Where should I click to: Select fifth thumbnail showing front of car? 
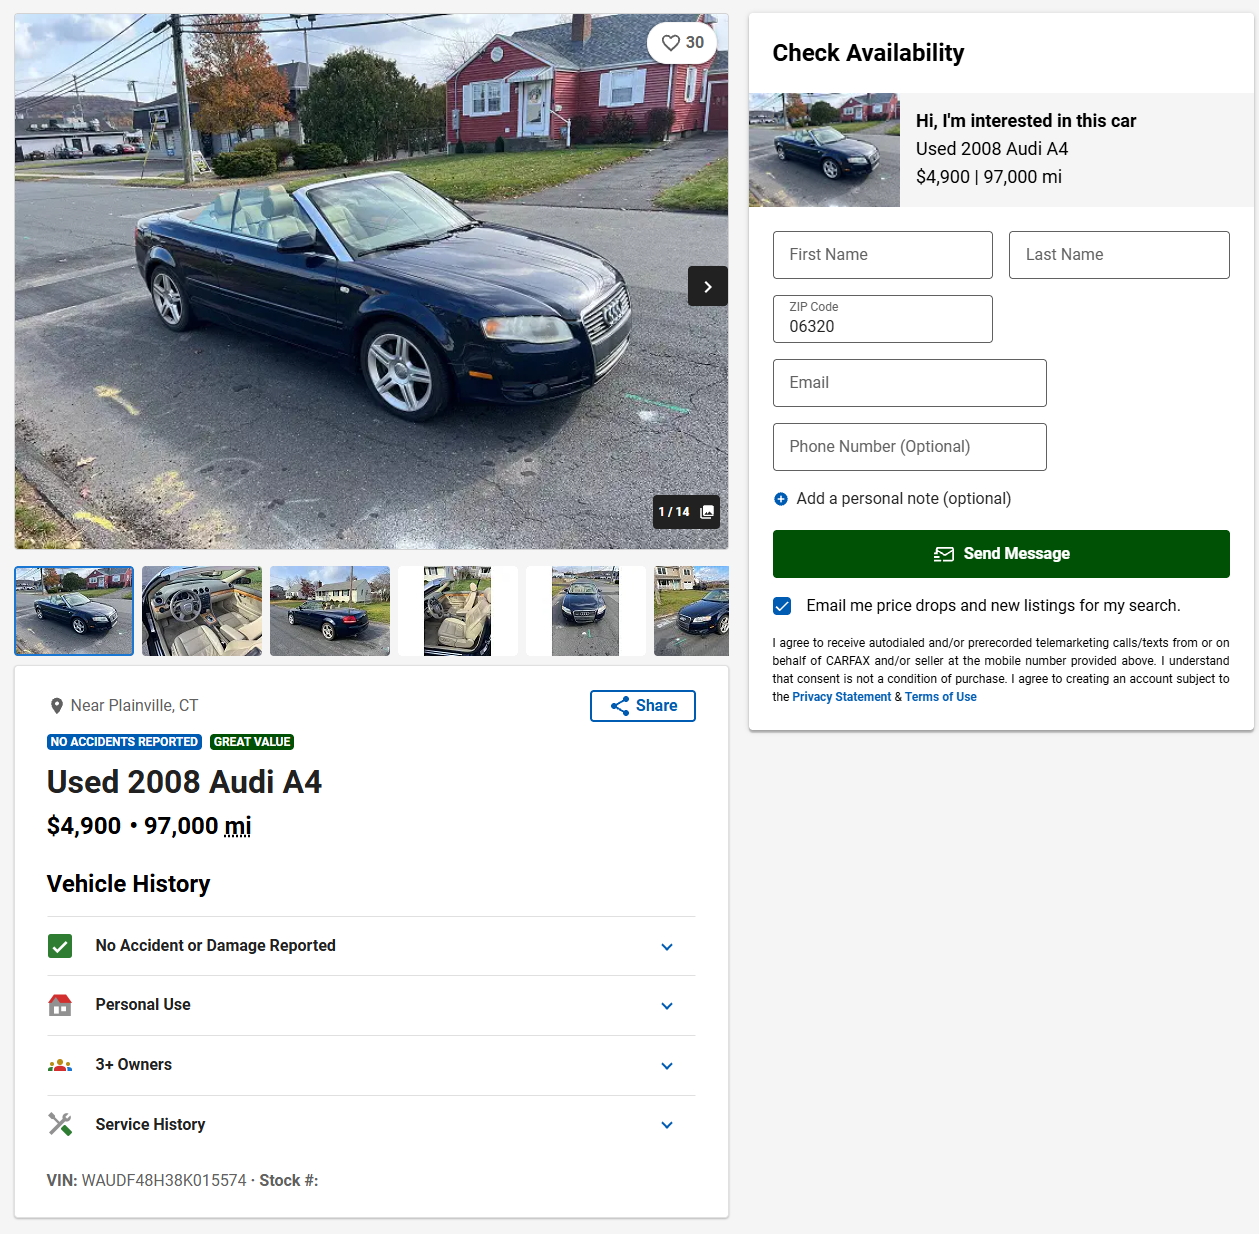click(586, 611)
